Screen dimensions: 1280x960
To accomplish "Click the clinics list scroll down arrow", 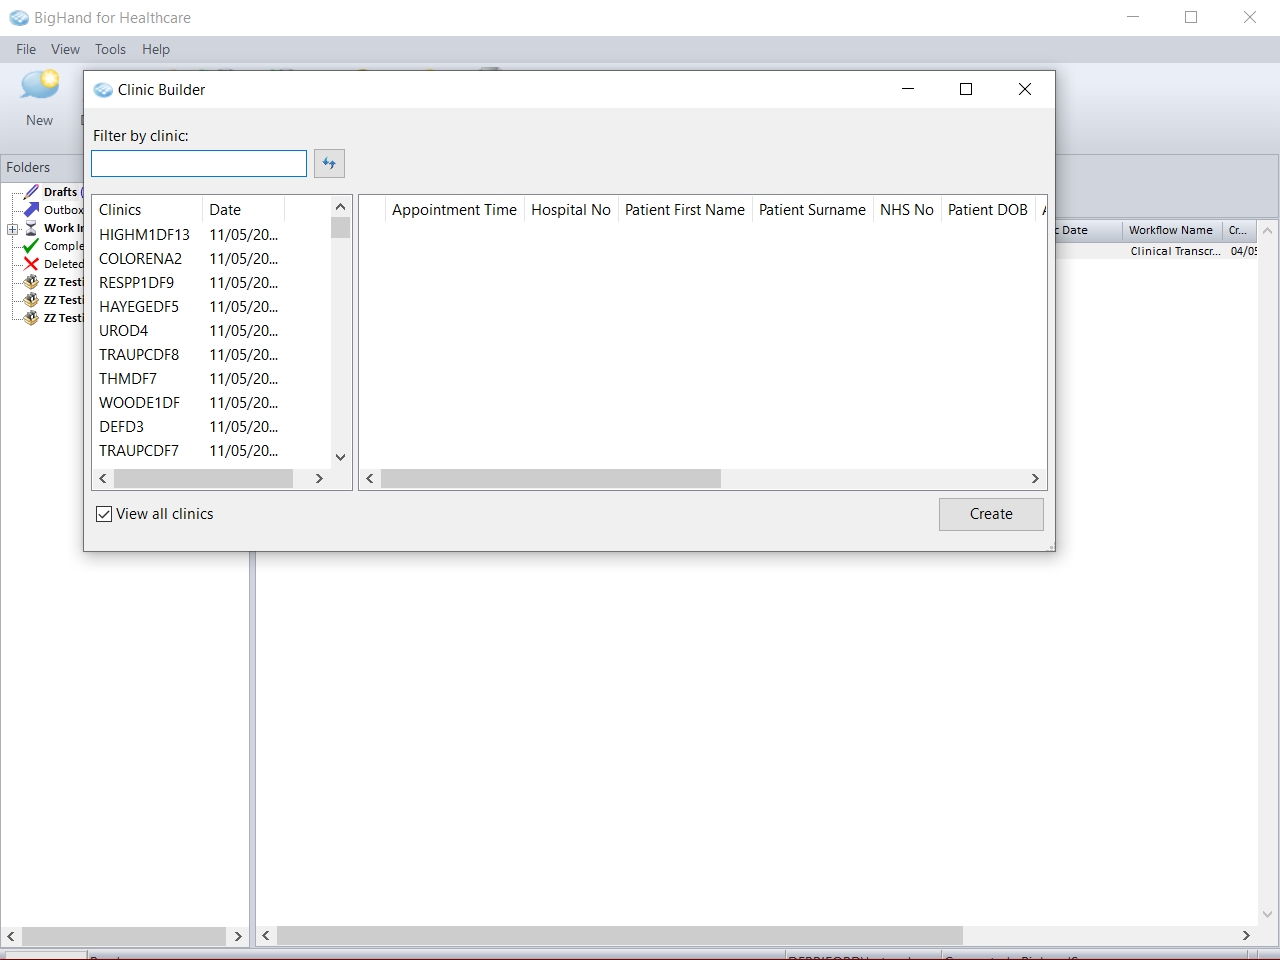I will (340, 457).
